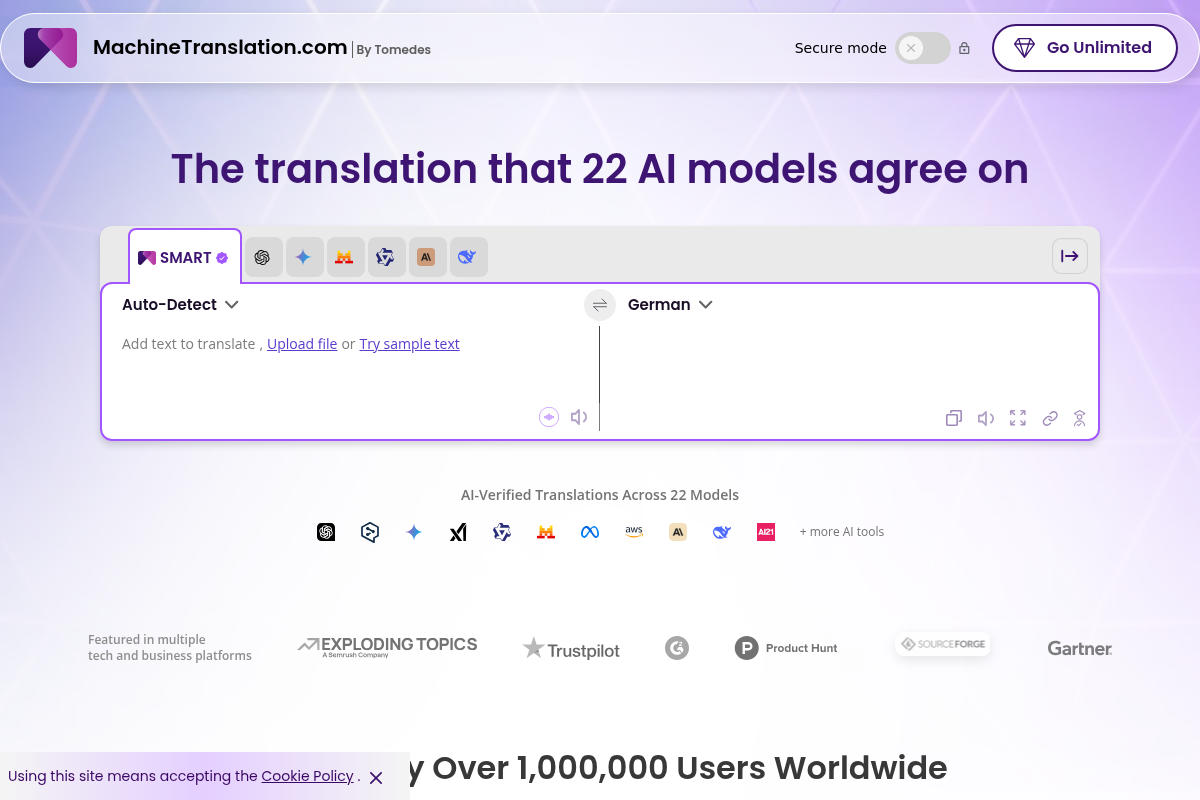Play the translated text audio speaker icon
Screen dimensions: 1200x800
986,418
